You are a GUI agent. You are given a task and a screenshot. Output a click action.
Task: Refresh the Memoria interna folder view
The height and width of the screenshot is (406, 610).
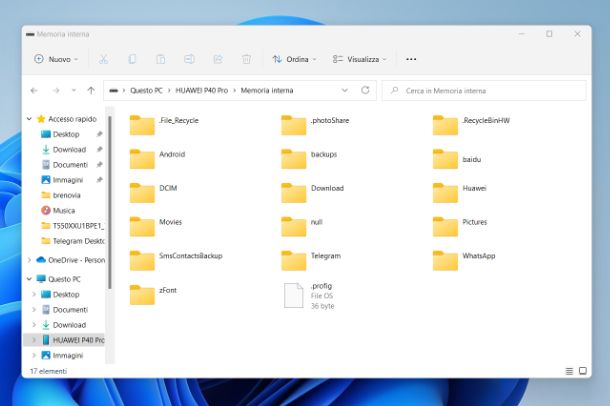coord(365,90)
